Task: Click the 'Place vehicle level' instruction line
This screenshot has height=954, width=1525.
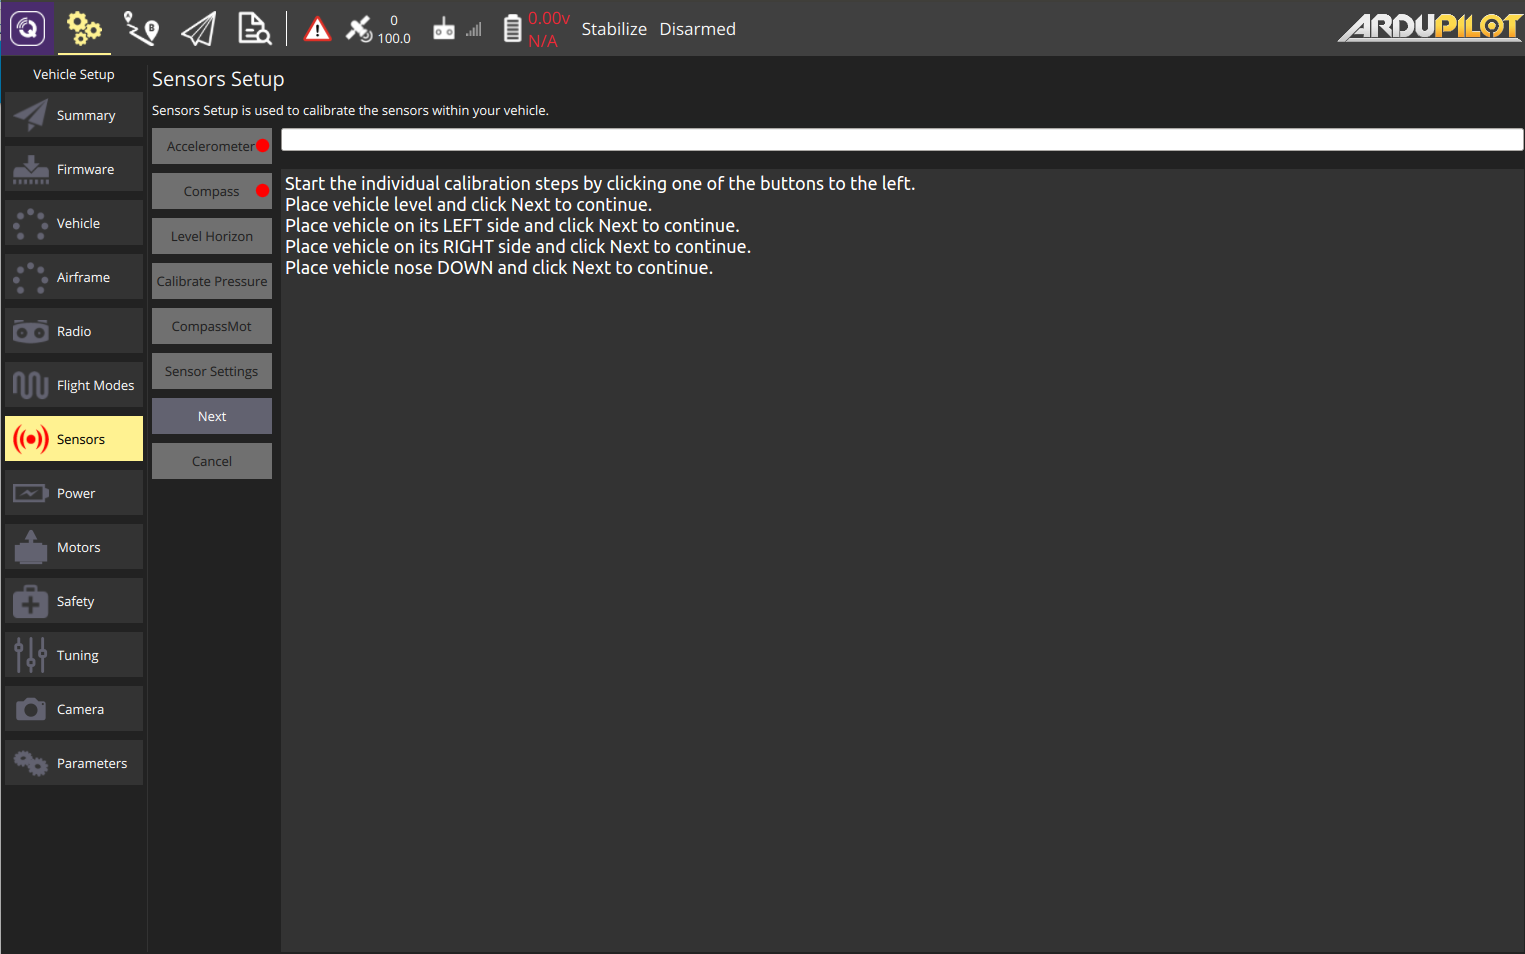Action: (468, 204)
